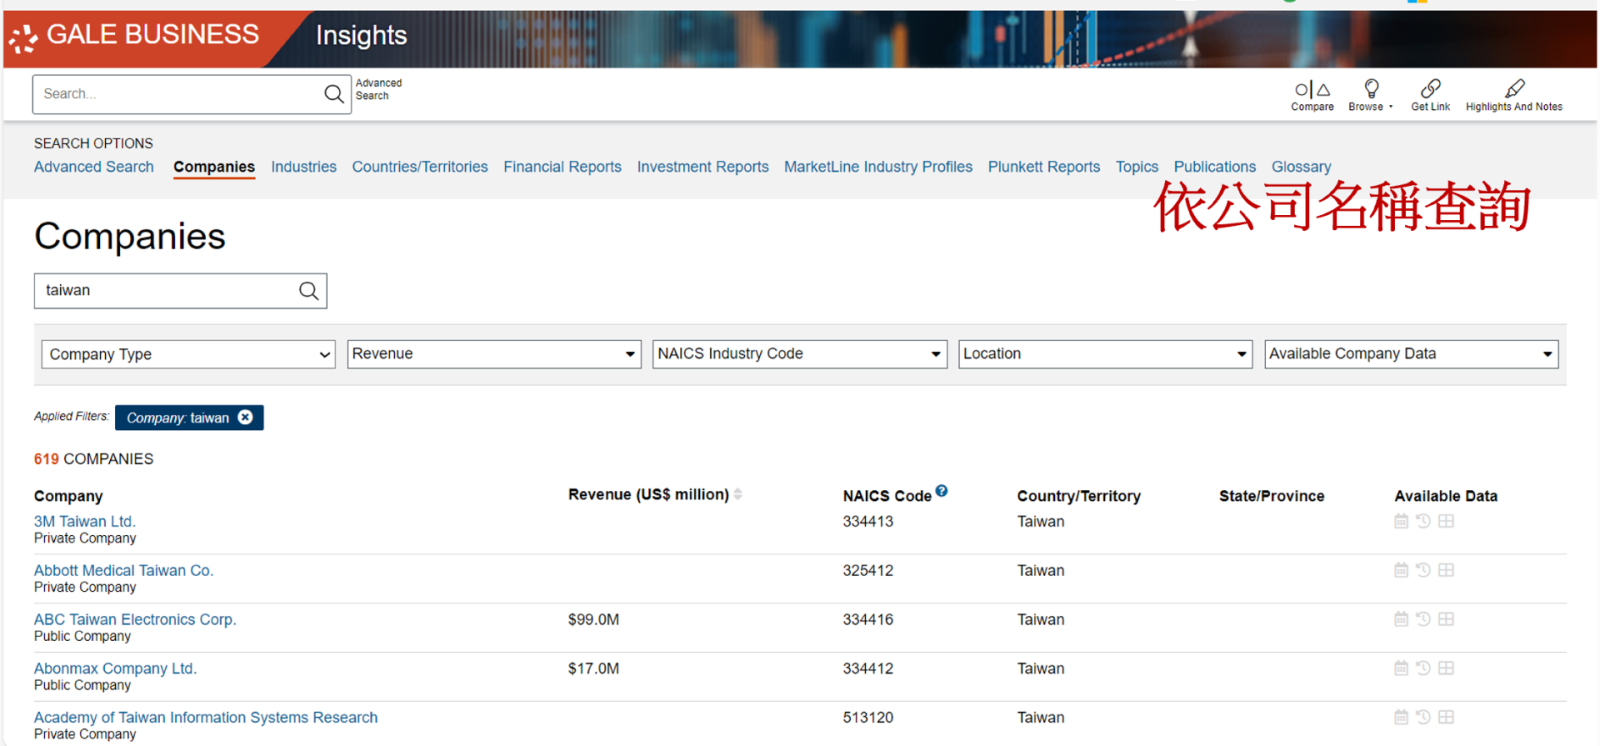Image resolution: width=1600 pixels, height=746 pixels.
Task: Open Highlights And Notes tool
Action: [x=1514, y=90]
